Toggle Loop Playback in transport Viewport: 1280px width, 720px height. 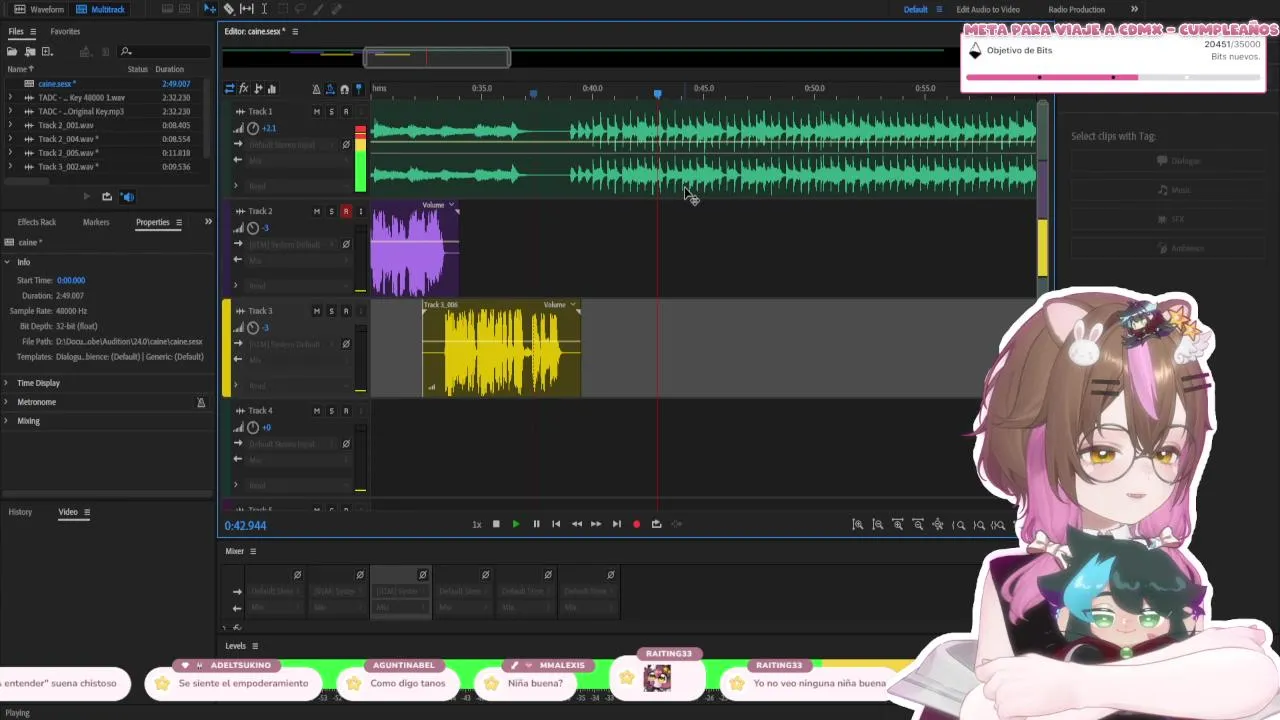pos(656,524)
